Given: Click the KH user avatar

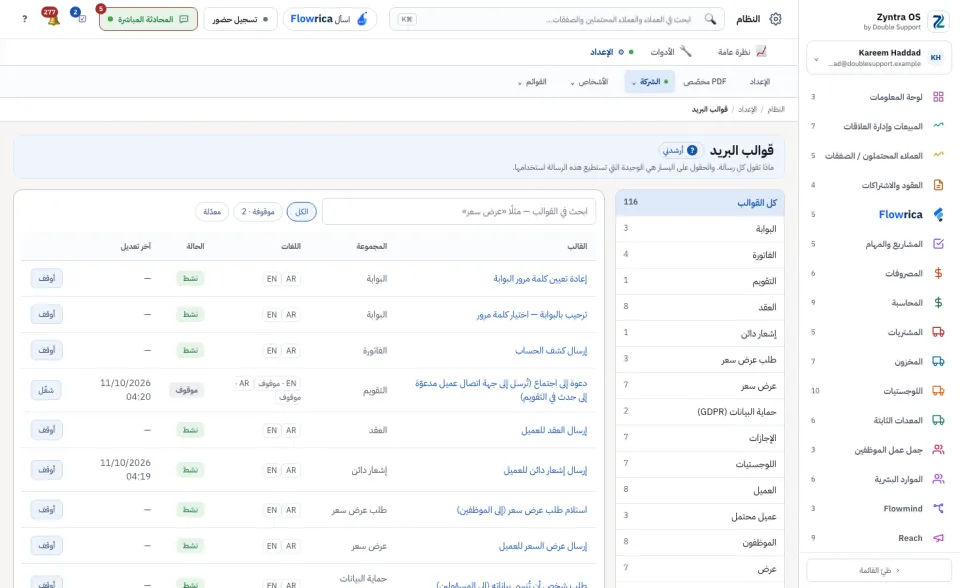Looking at the screenshot, I should coord(936,58).
